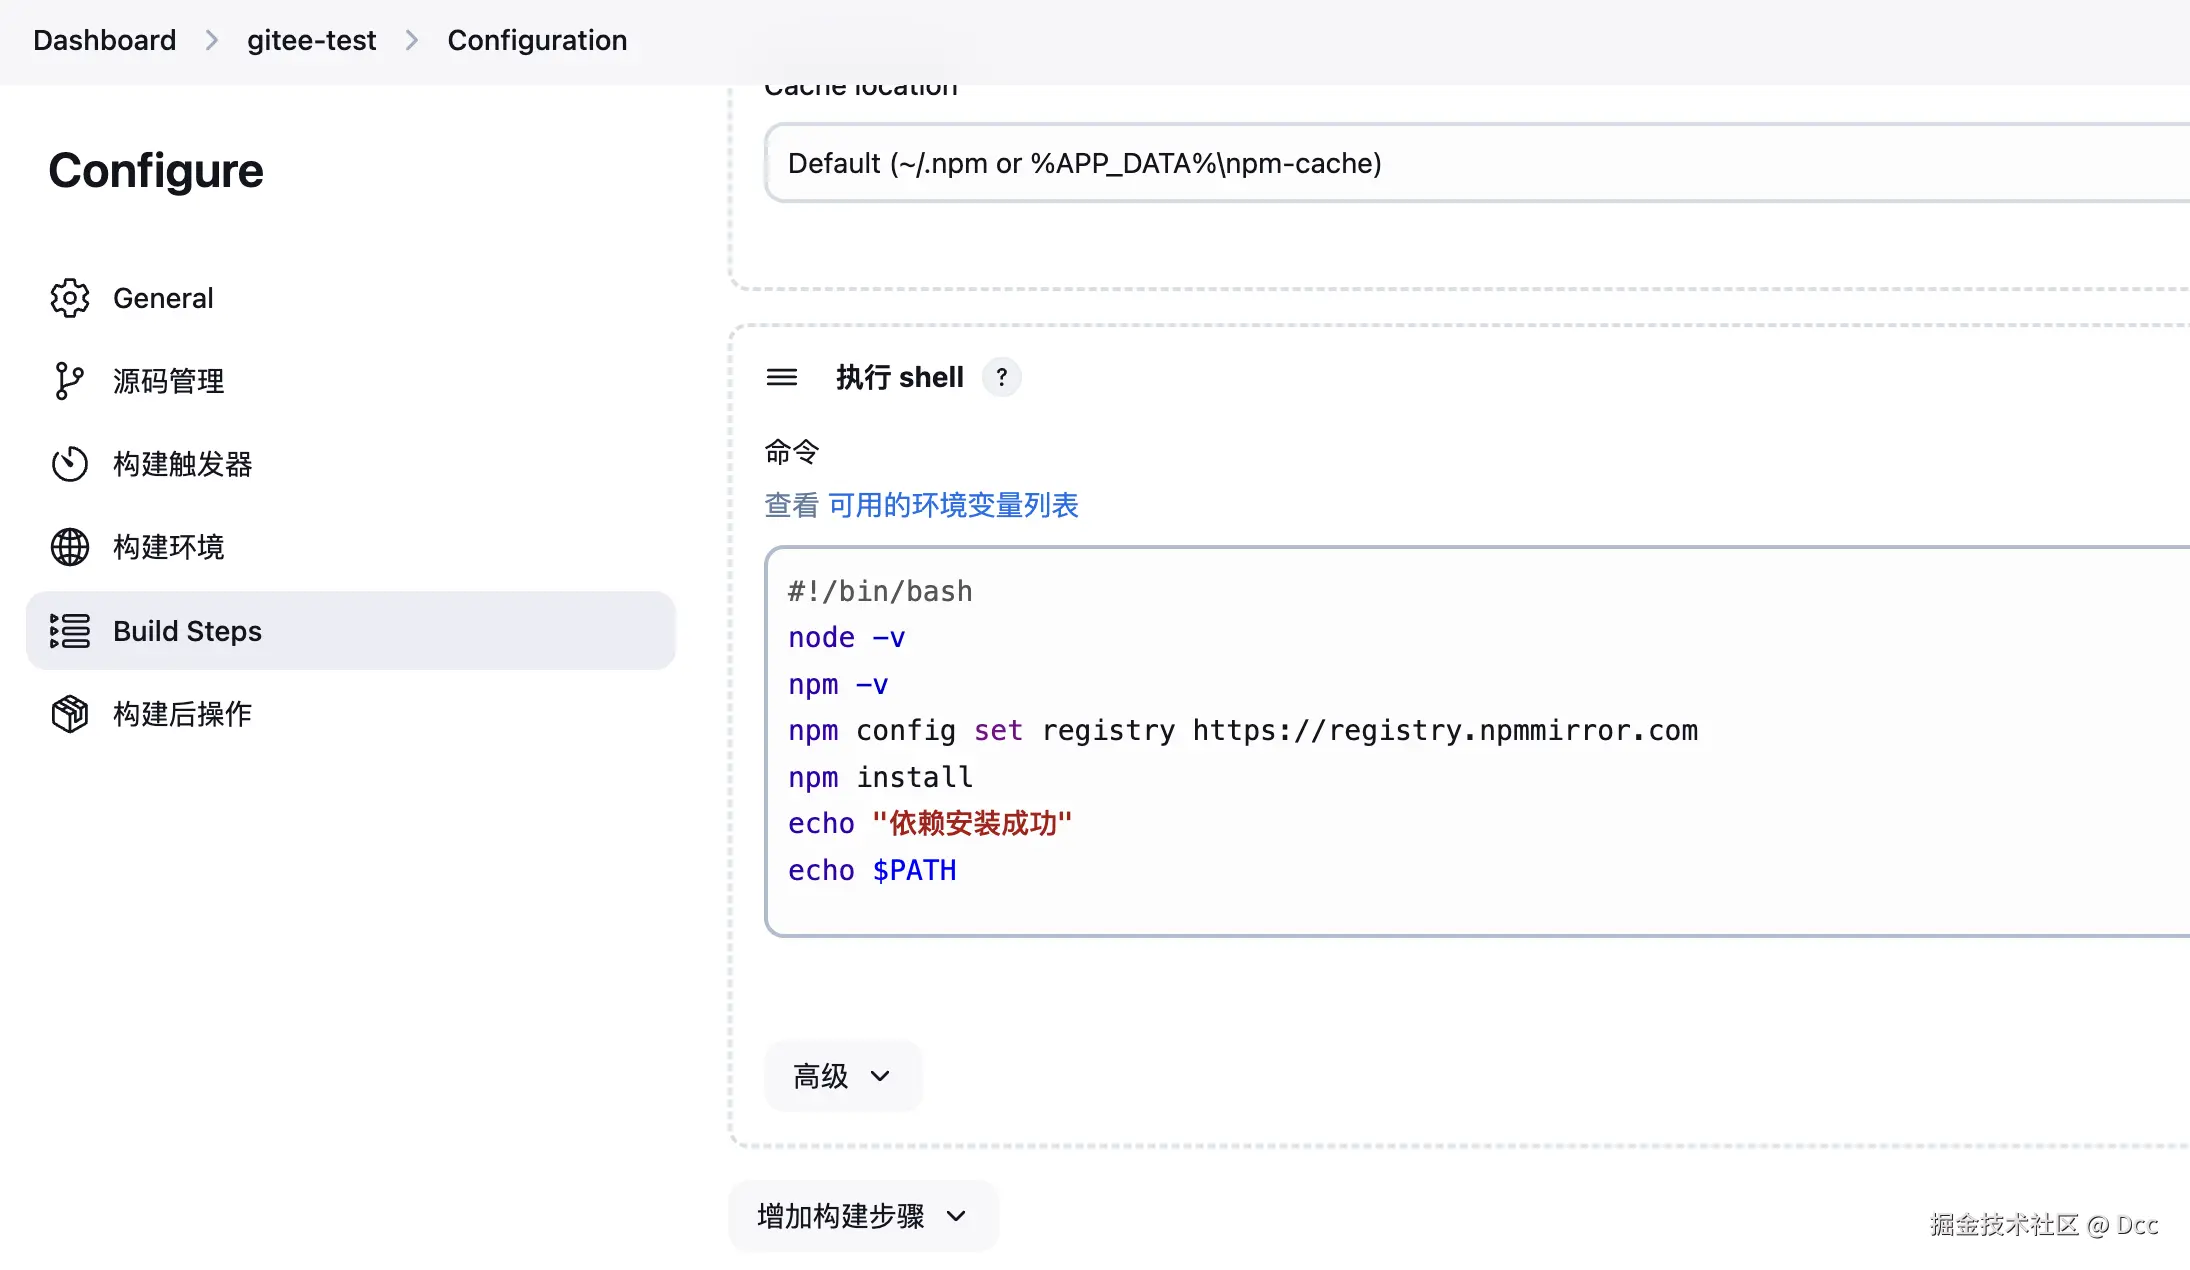Image resolution: width=2190 pixels, height=1270 pixels.
Task: Click the Build Steps list icon
Action: (x=70, y=631)
